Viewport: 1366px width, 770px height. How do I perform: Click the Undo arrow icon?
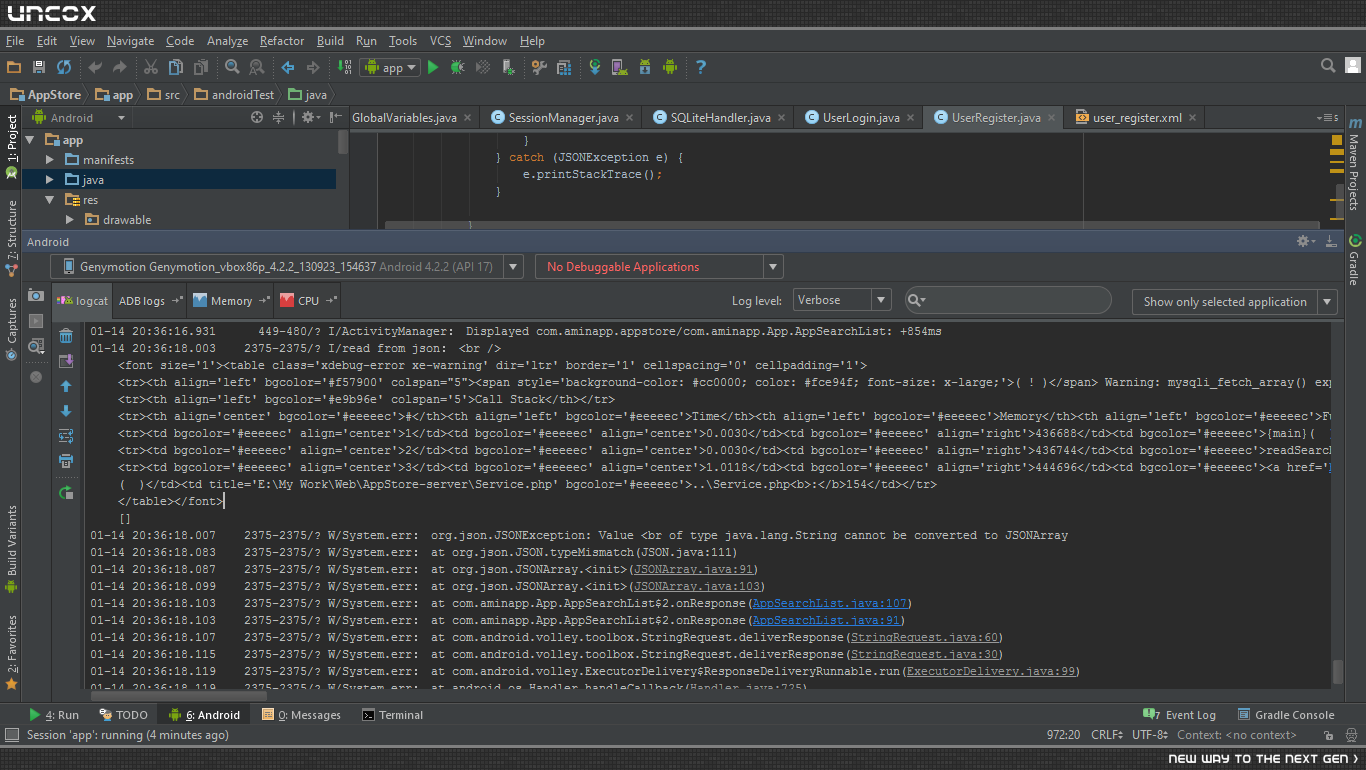click(x=95, y=67)
